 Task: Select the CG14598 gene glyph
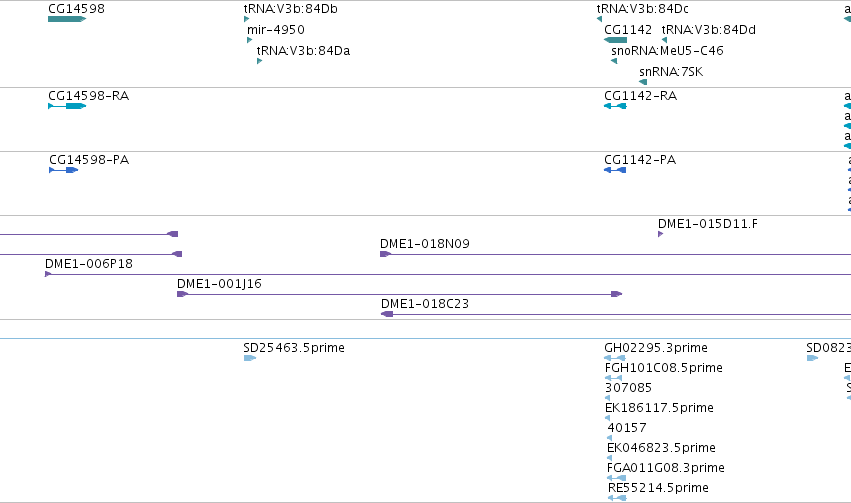[67, 19]
